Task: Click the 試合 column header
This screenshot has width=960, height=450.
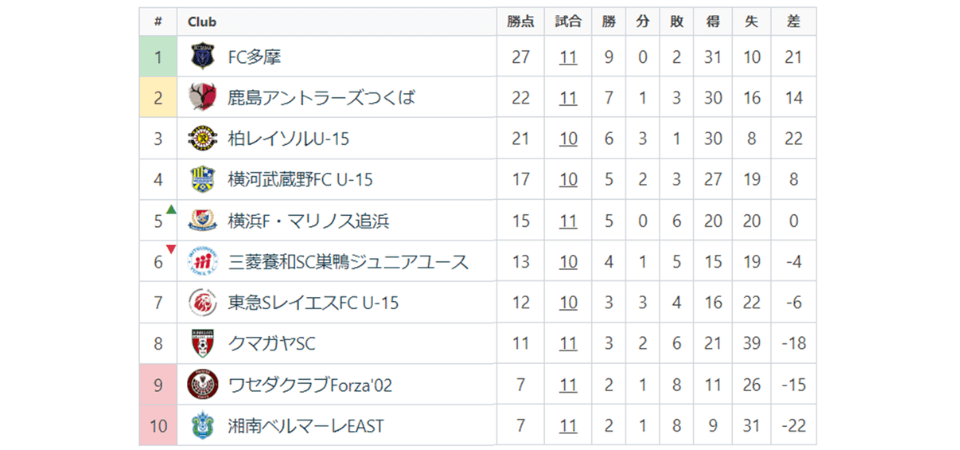Action: click(568, 21)
